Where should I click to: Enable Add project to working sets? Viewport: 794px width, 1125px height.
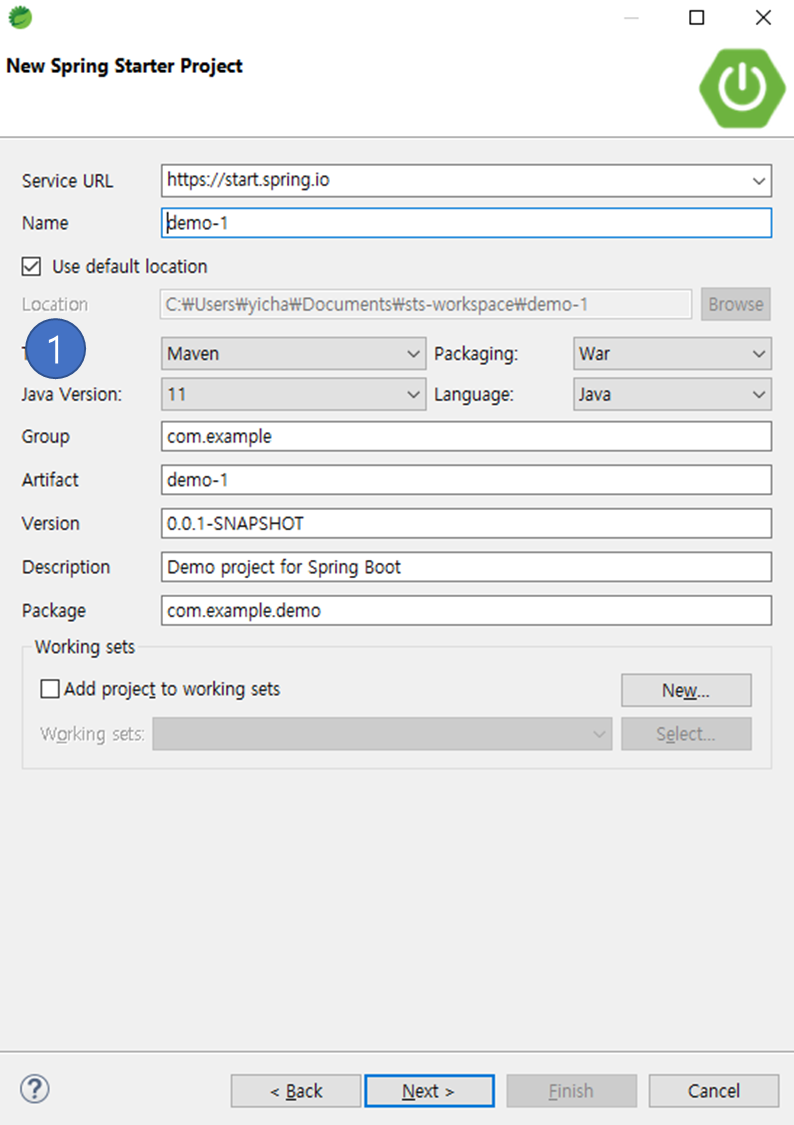point(49,689)
